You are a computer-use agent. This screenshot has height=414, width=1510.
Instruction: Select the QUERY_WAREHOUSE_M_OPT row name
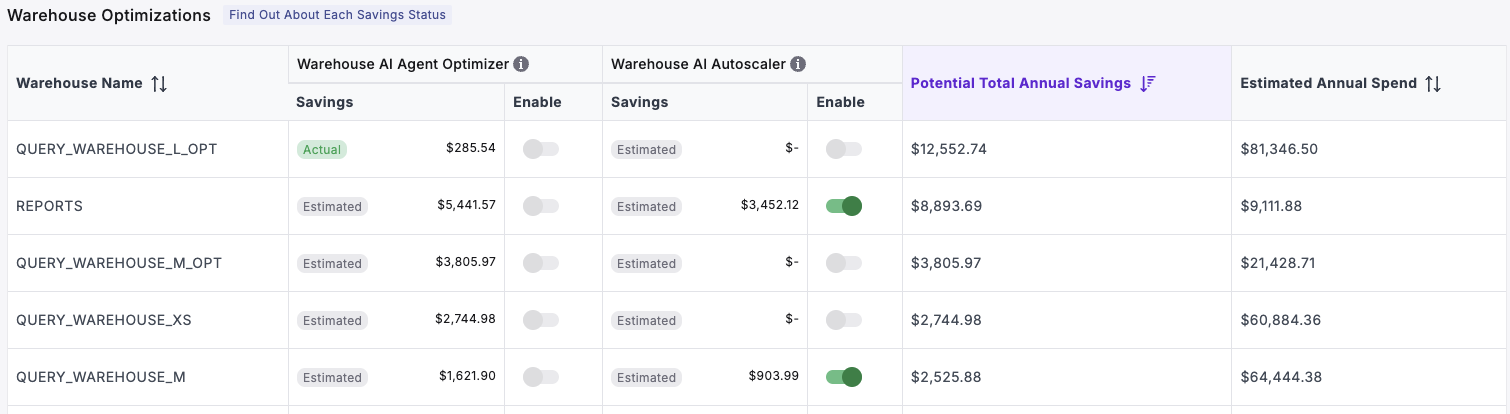(x=119, y=263)
